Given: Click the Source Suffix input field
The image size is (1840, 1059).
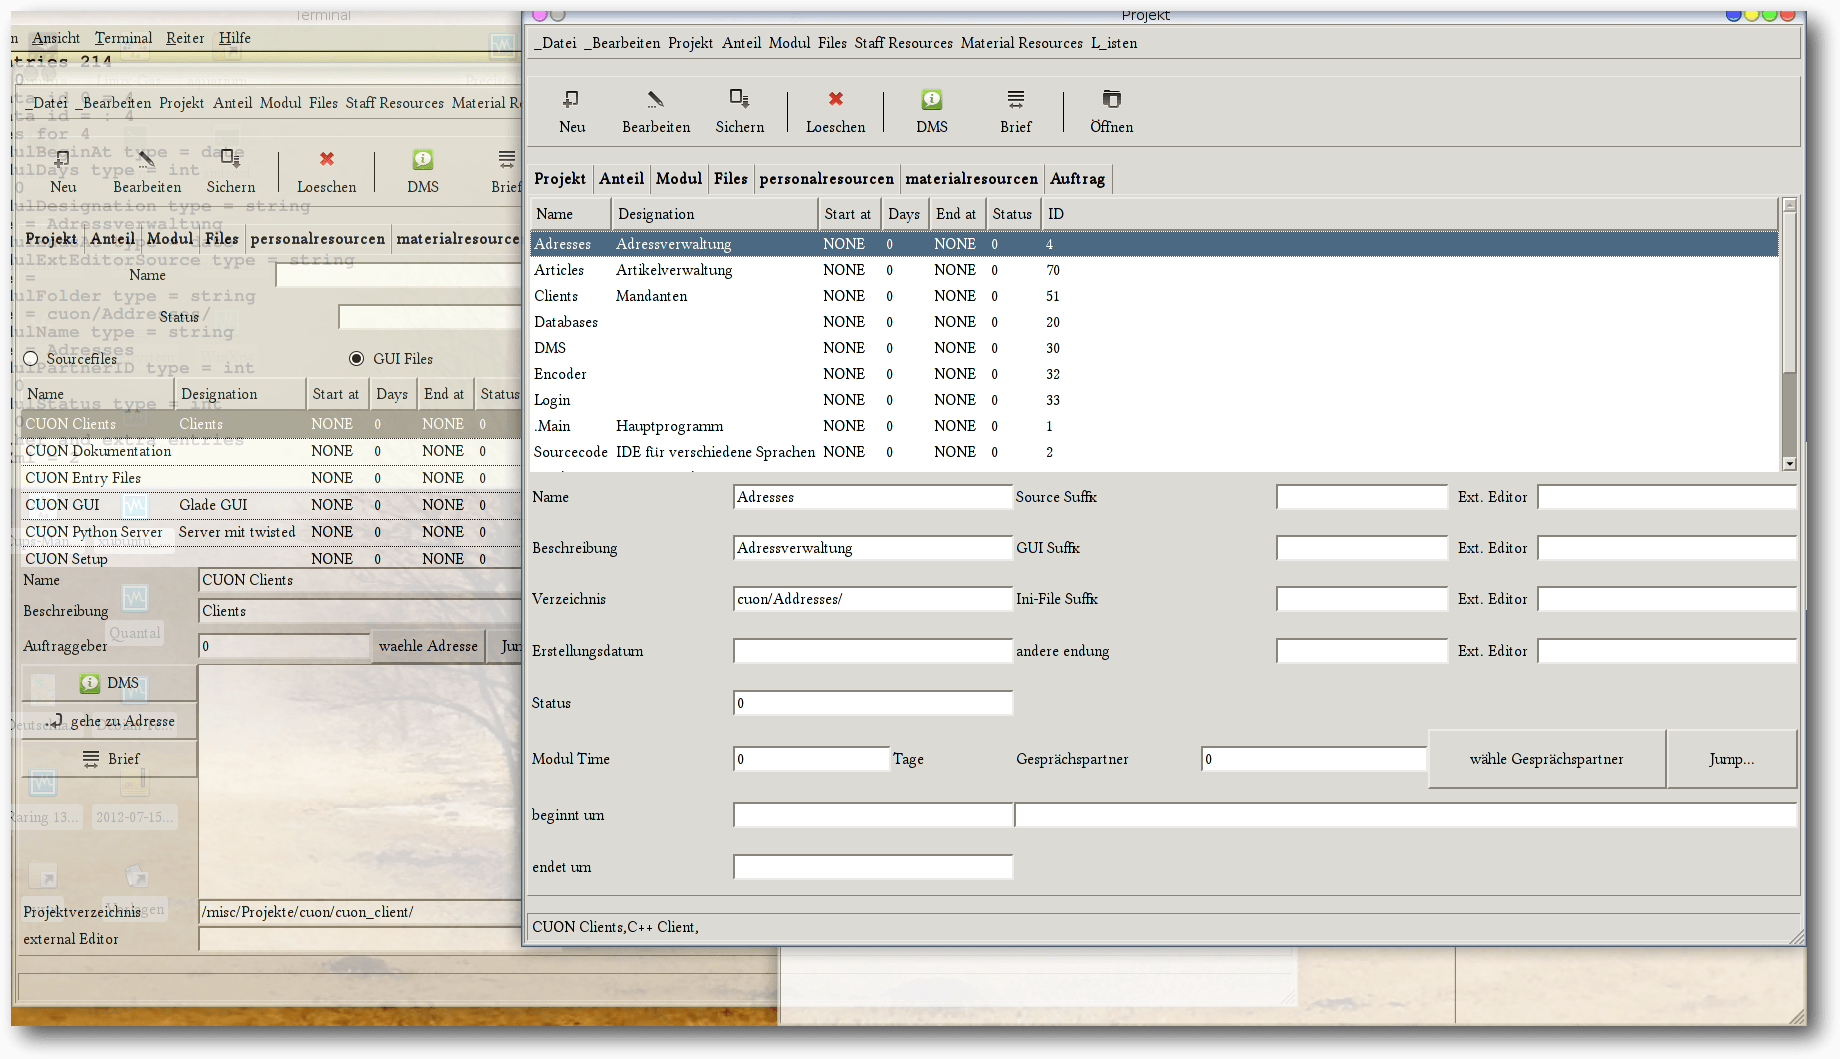Looking at the screenshot, I should point(1361,497).
